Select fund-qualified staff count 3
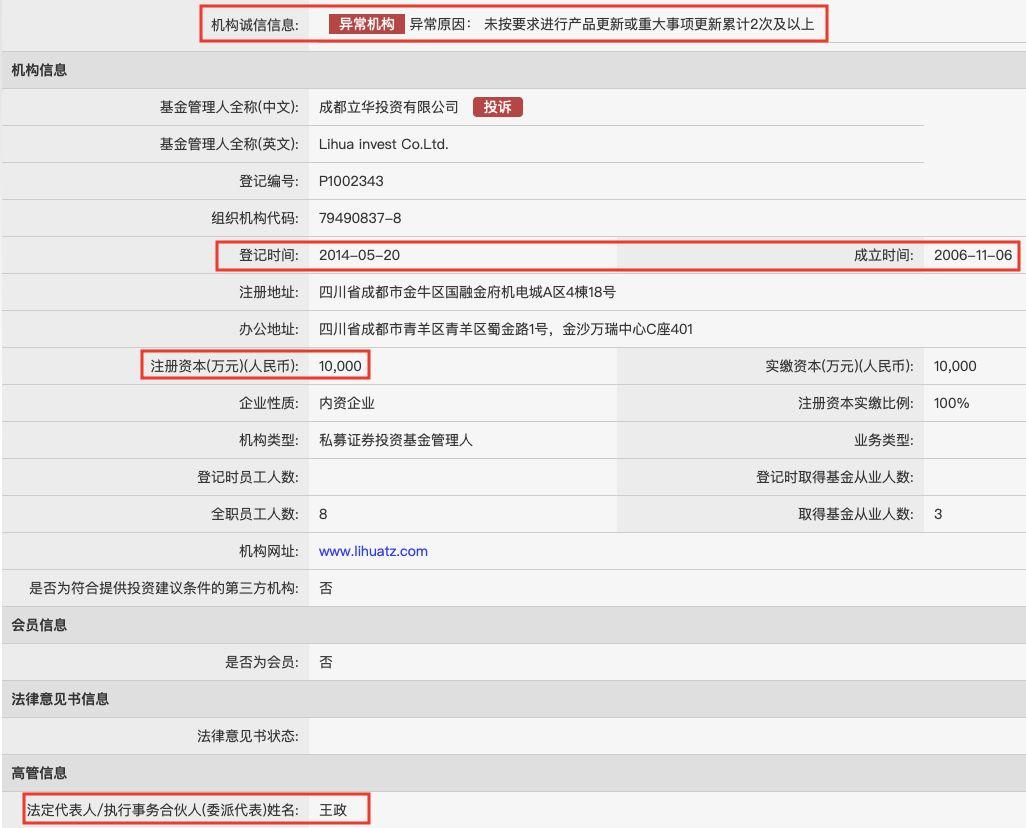The height and width of the screenshot is (828, 1026). [x=938, y=514]
